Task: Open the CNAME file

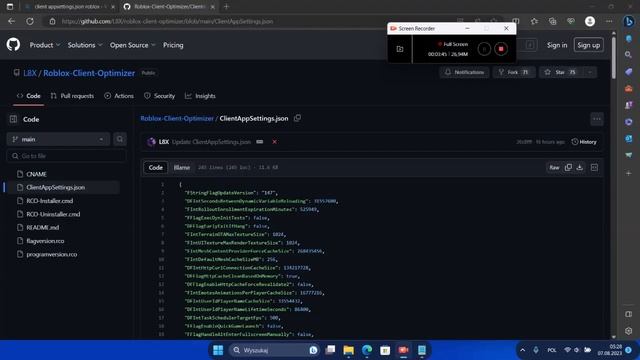Action: [36, 174]
